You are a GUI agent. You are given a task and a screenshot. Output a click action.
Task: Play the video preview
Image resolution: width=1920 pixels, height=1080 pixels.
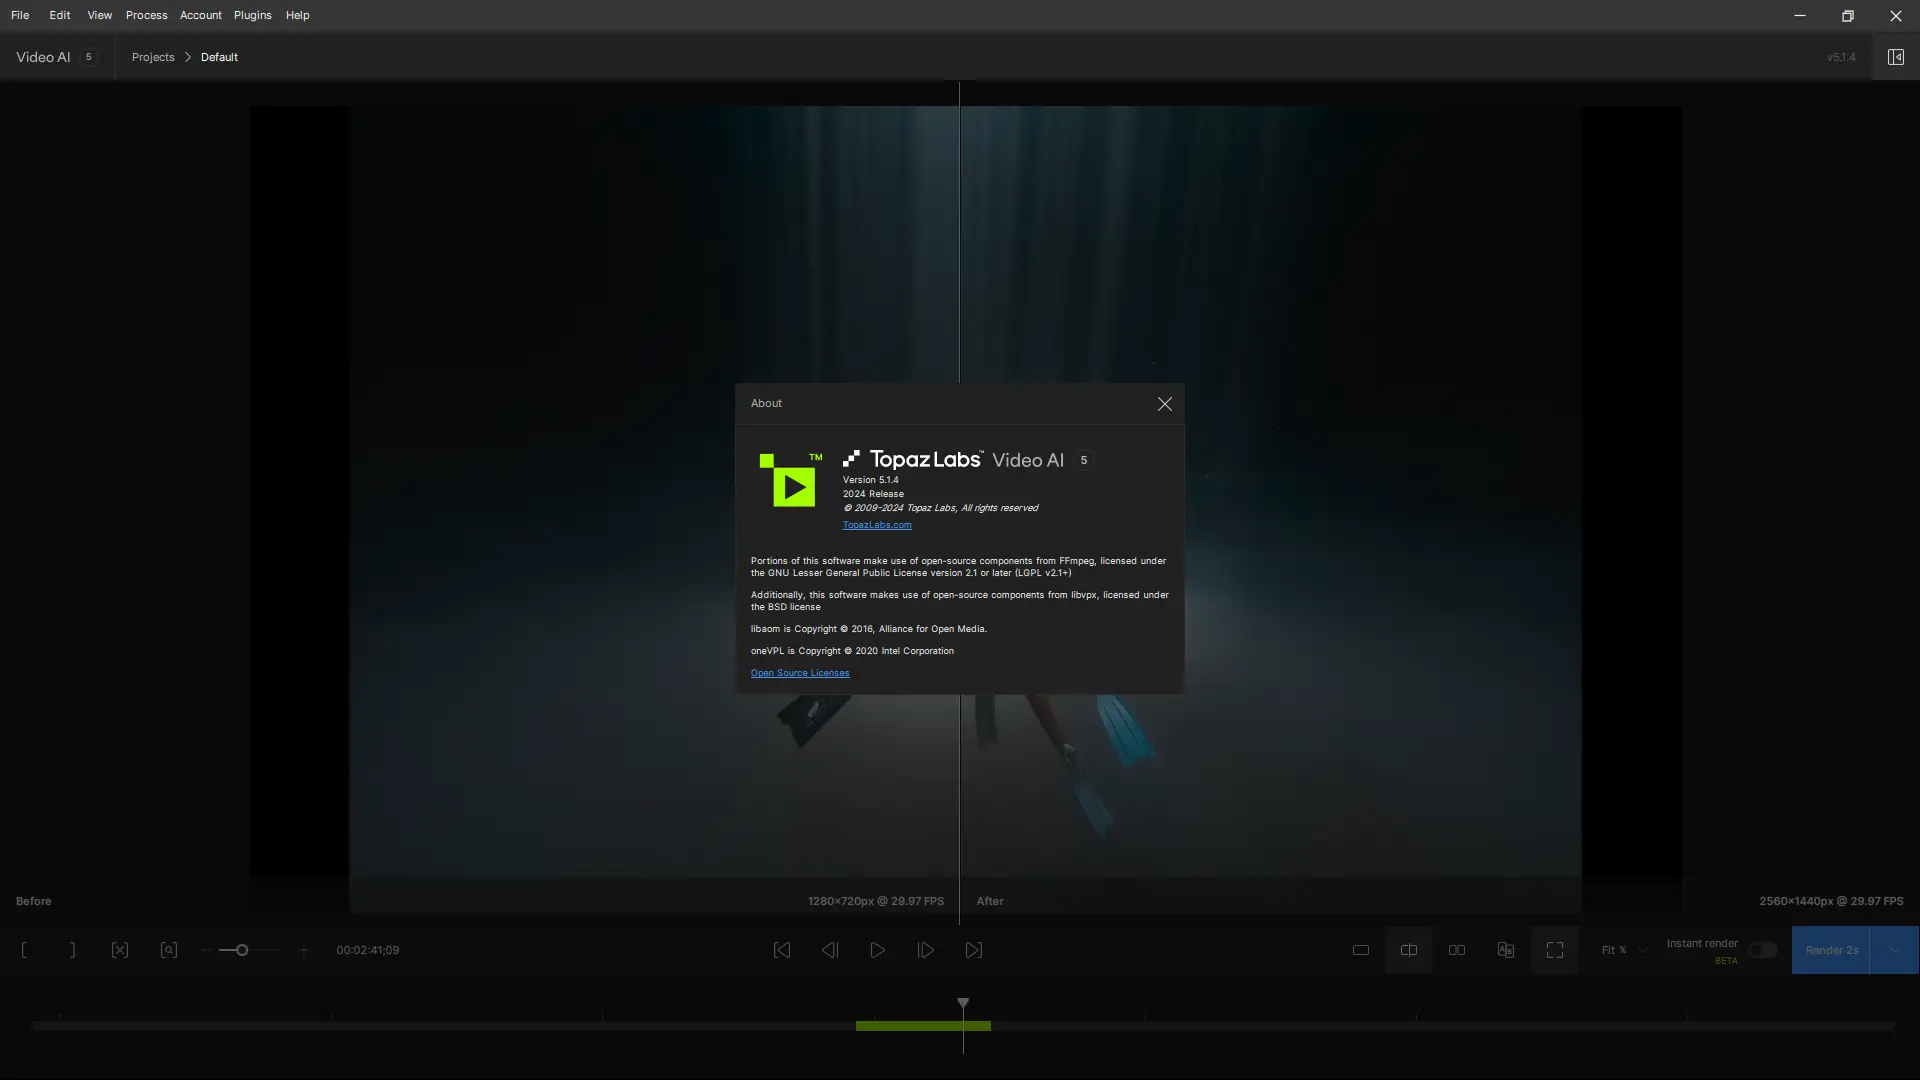coord(877,950)
